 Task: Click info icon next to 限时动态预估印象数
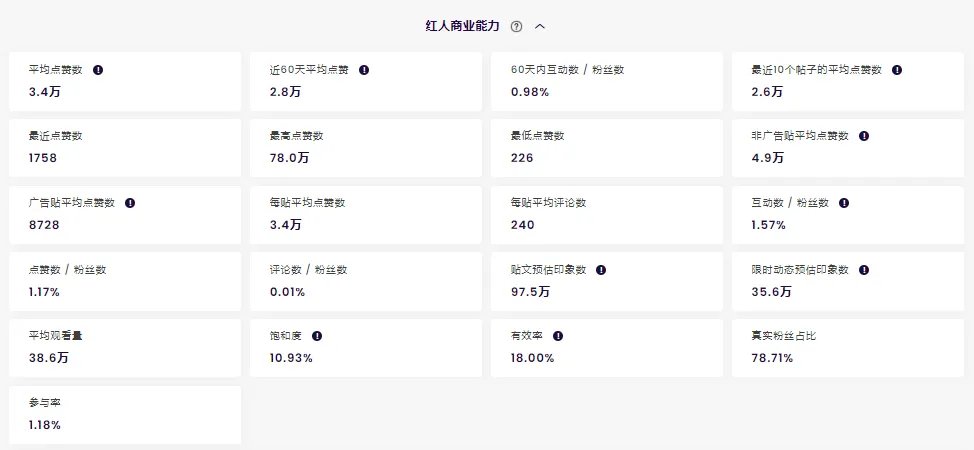[863, 270]
